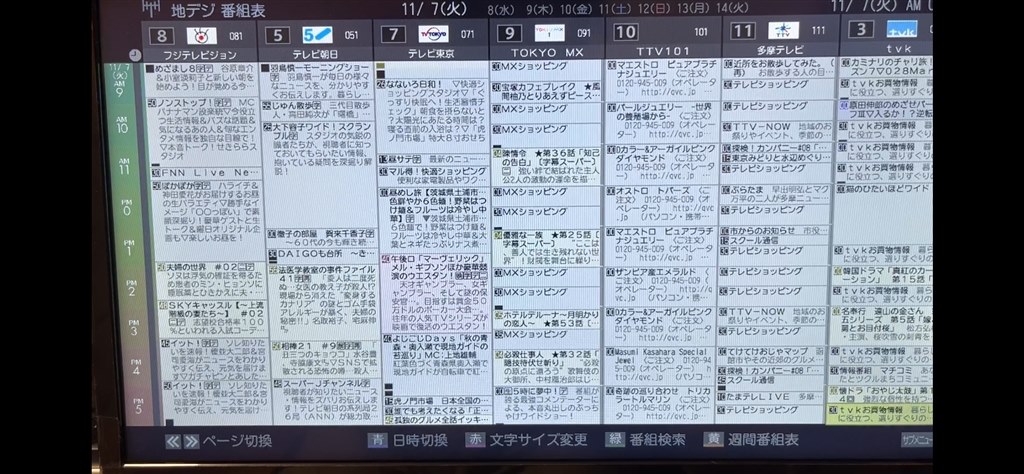
Task: Select program FNN Live News
Action: (x=205, y=173)
